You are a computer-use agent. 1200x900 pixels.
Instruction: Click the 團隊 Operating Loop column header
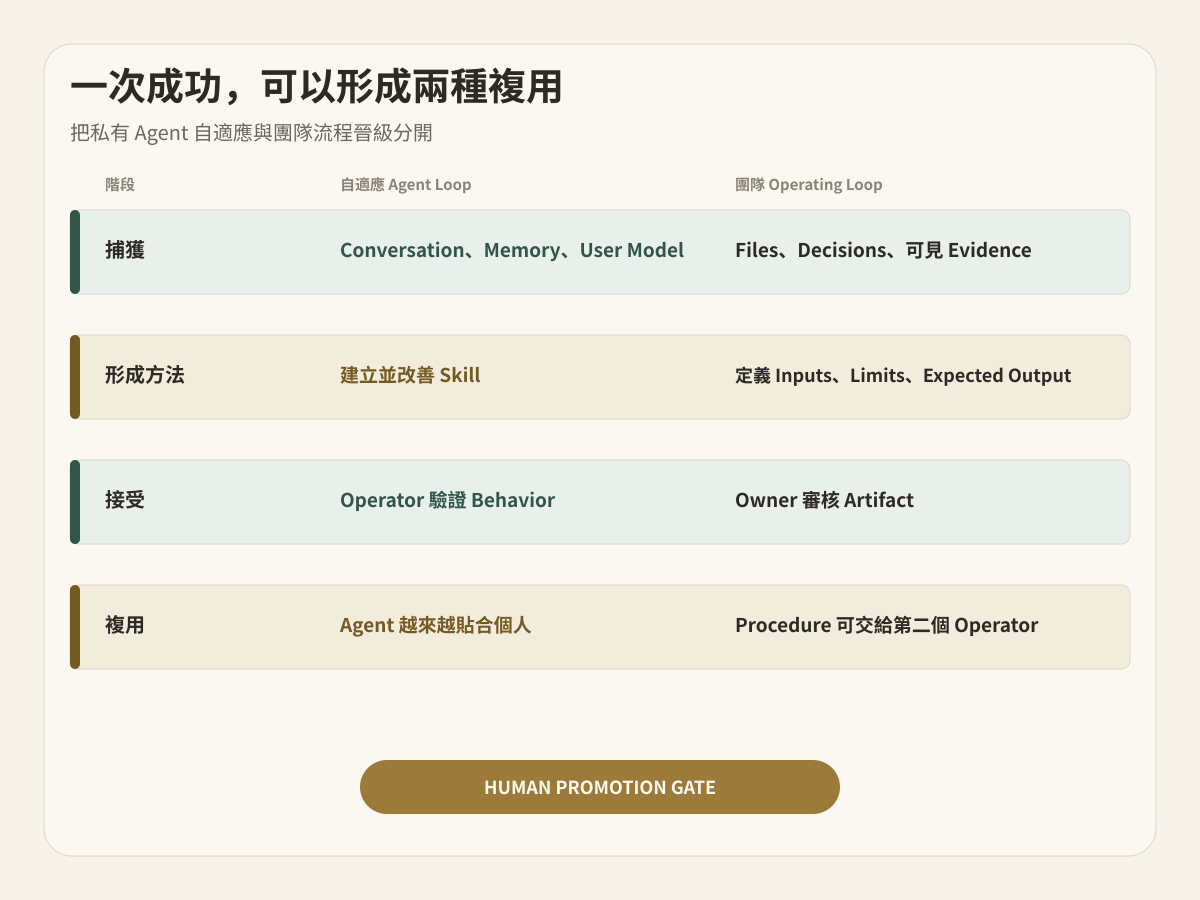point(808,185)
